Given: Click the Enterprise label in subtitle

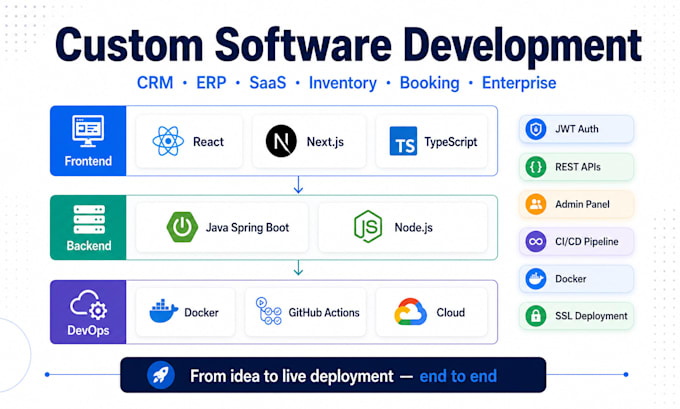Looking at the screenshot, I should coord(519,83).
